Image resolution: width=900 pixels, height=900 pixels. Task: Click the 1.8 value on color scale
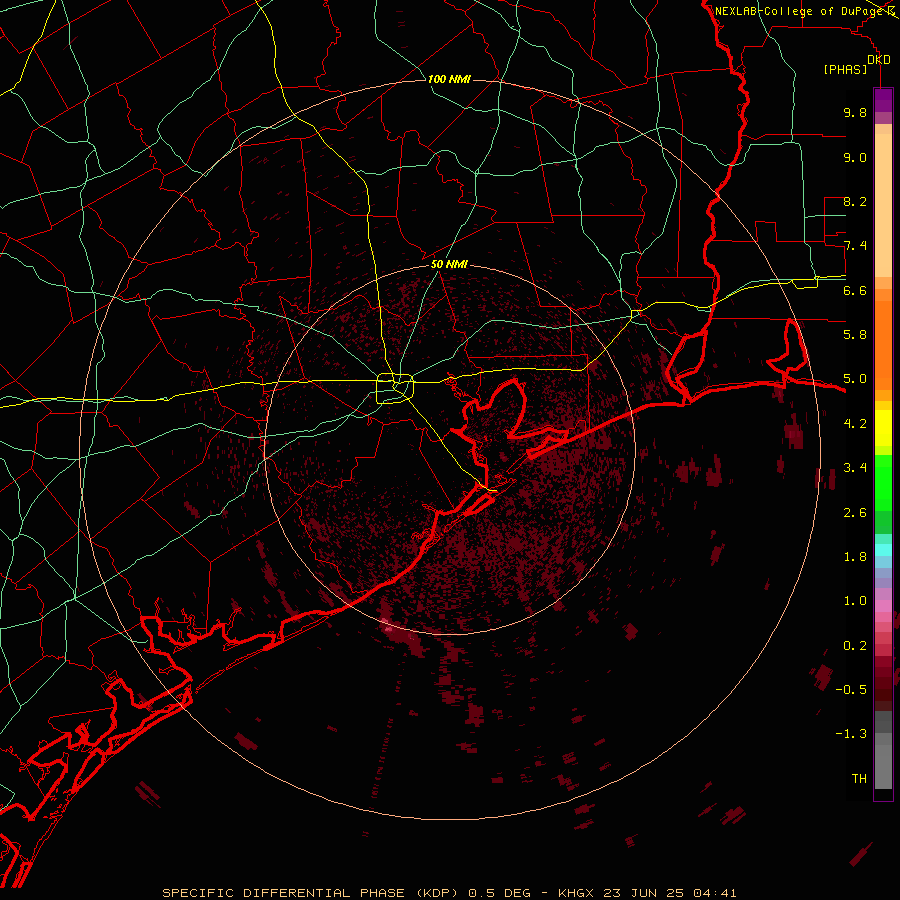pyautogui.click(x=855, y=557)
